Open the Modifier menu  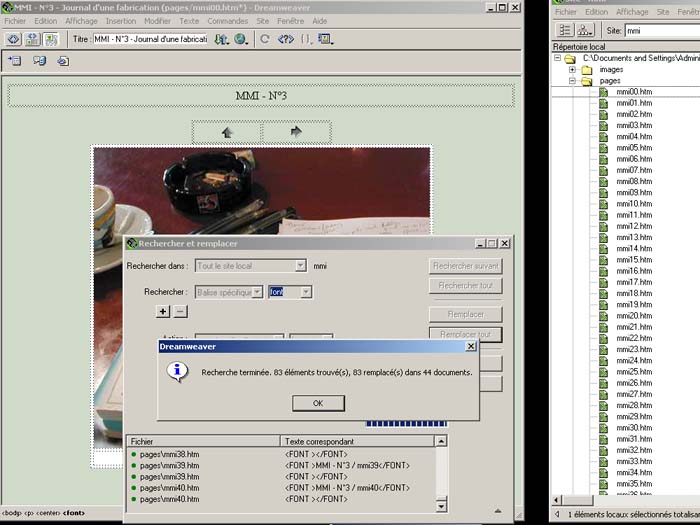coord(157,21)
